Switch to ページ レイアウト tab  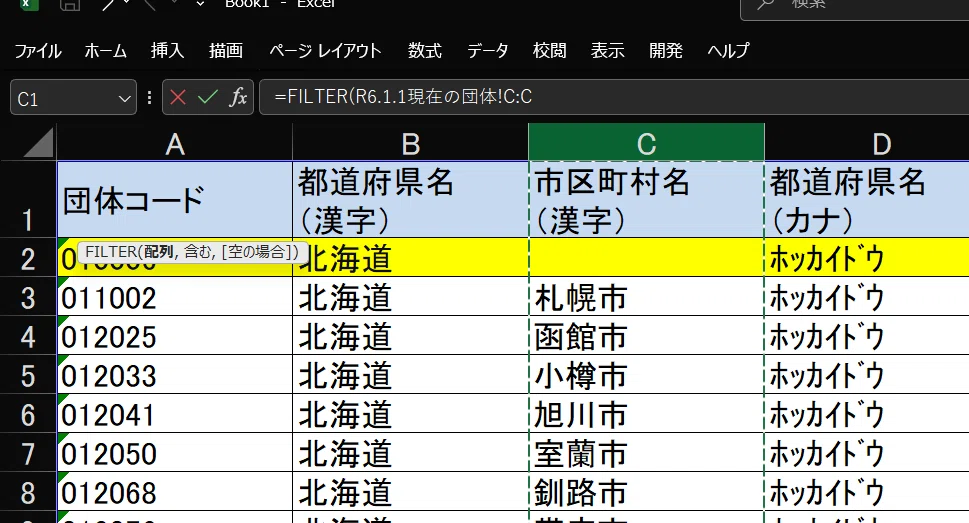(325, 51)
